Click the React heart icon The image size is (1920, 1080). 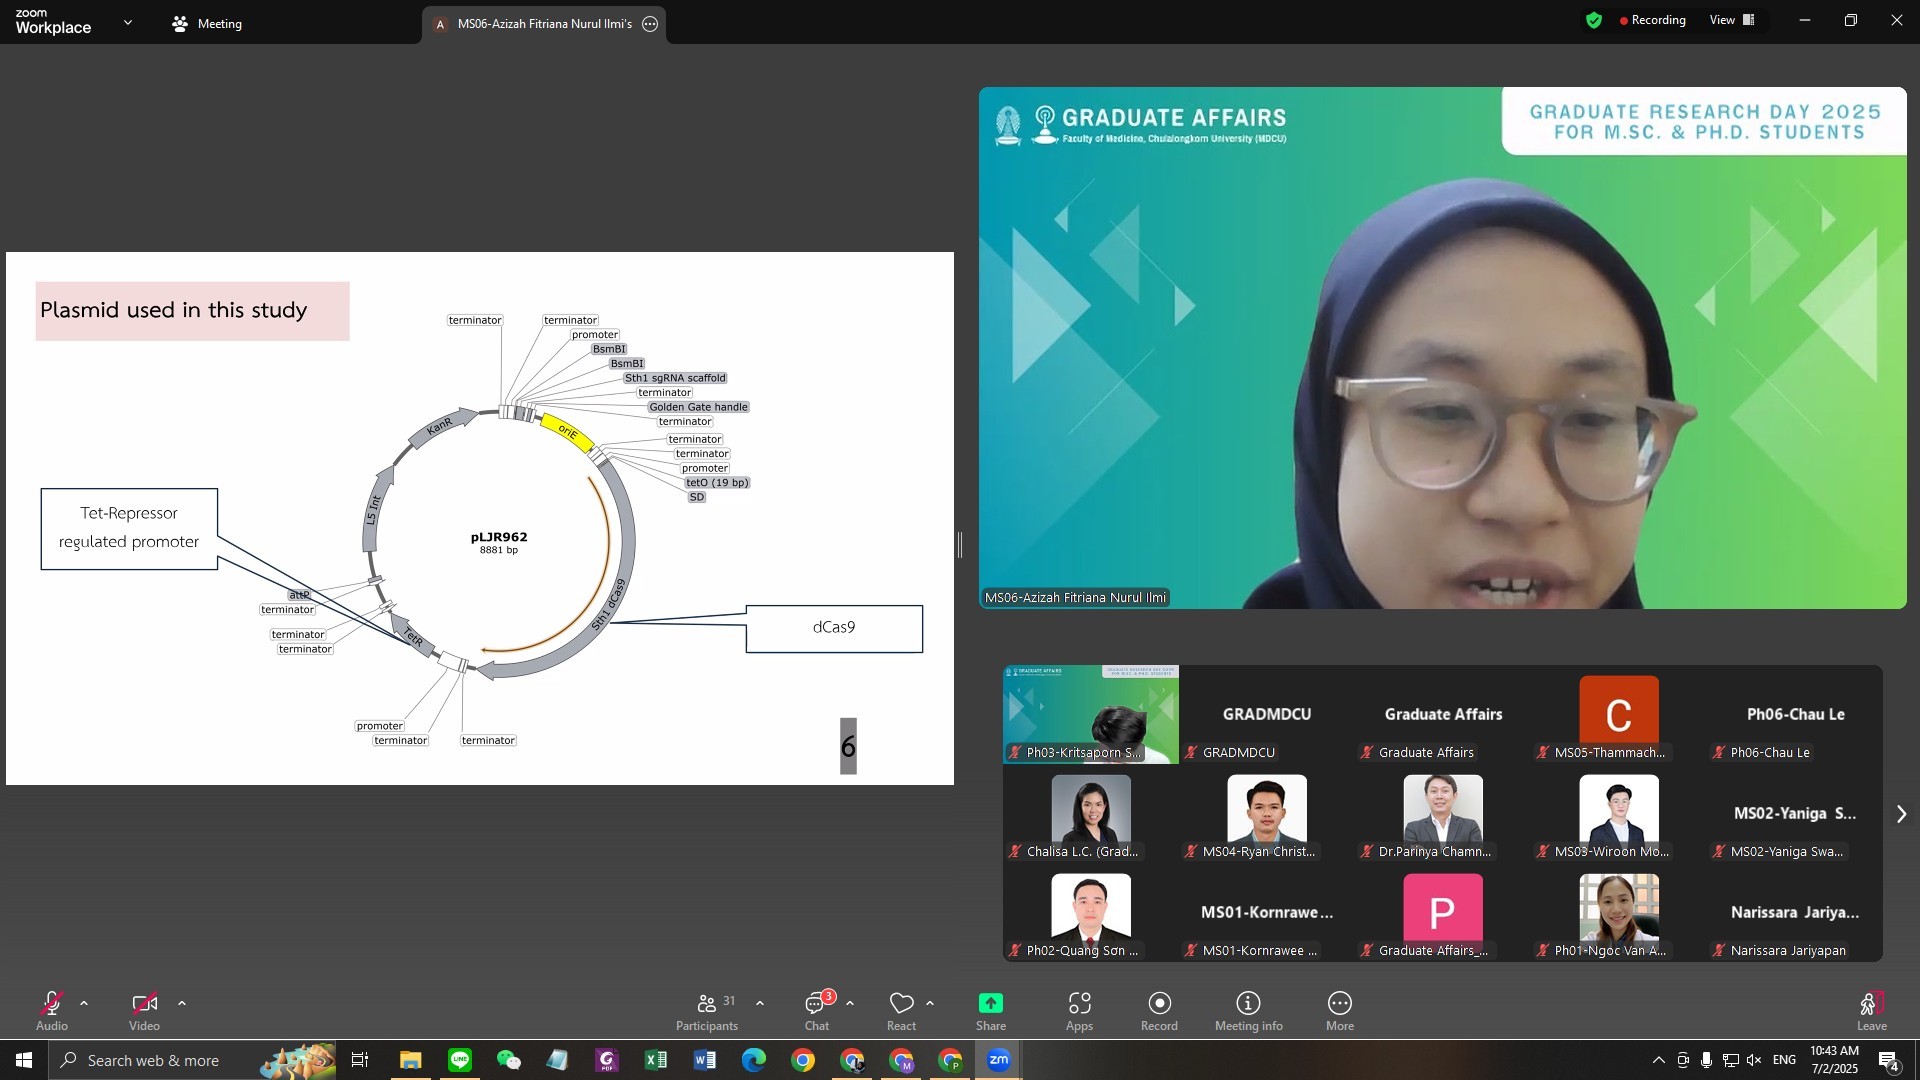coord(901,1004)
